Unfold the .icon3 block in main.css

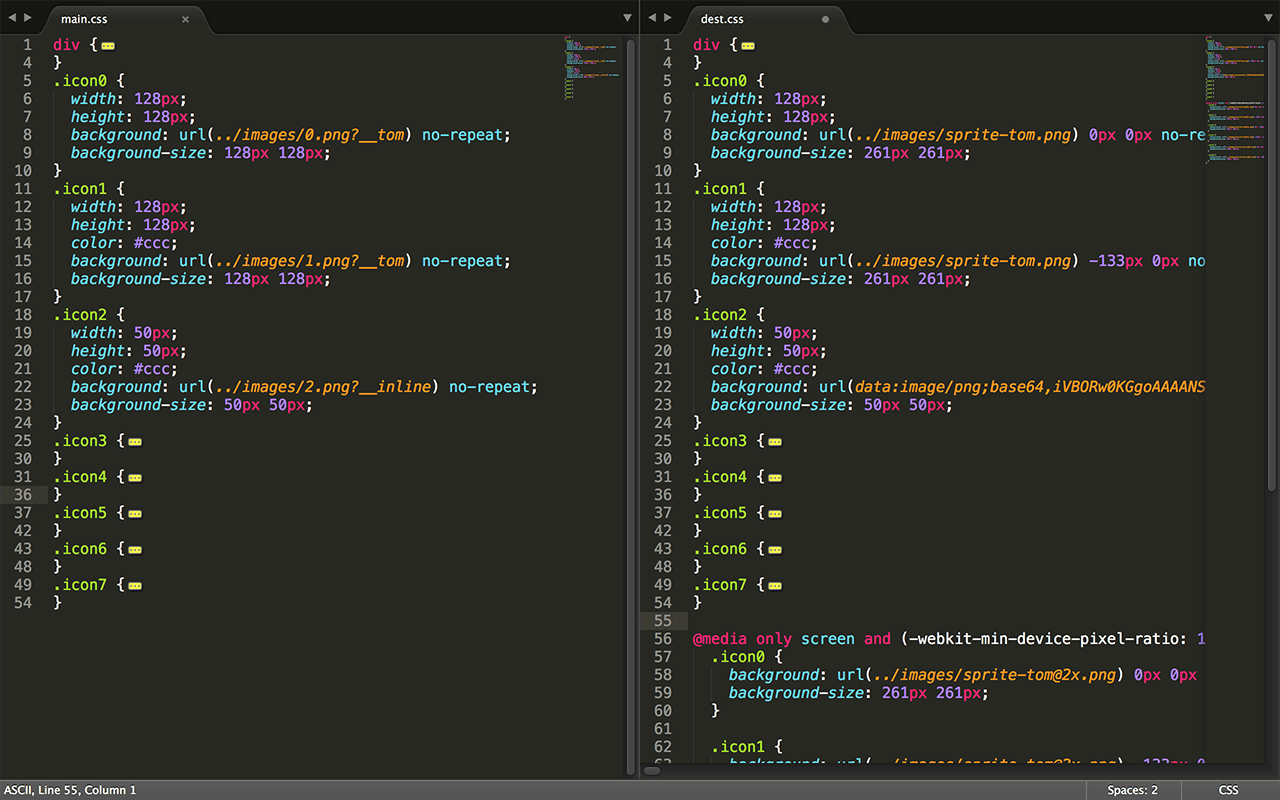pyautogui.click(x=135, y=441)
